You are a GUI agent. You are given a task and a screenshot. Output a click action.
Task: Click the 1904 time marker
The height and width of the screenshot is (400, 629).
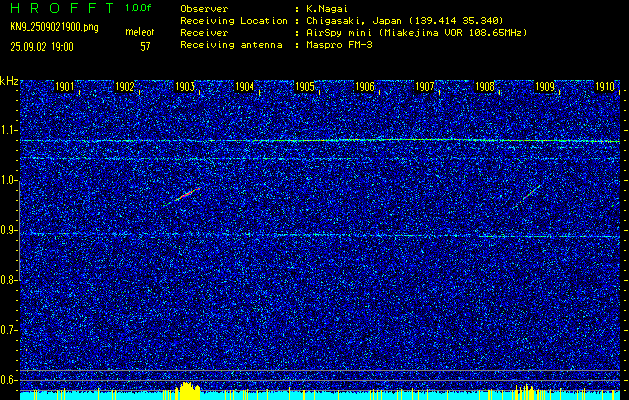244,87
